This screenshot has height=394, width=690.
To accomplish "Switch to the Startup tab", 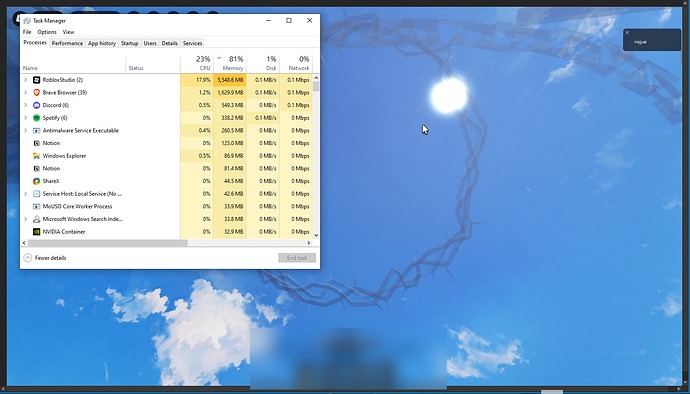I will tap(129, 43).
